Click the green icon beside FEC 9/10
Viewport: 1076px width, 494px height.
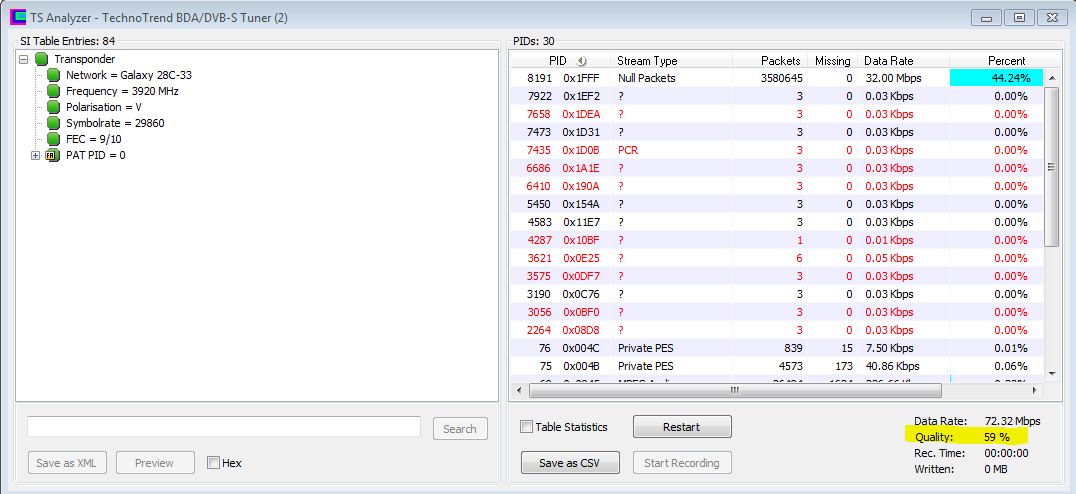[53, 139]
